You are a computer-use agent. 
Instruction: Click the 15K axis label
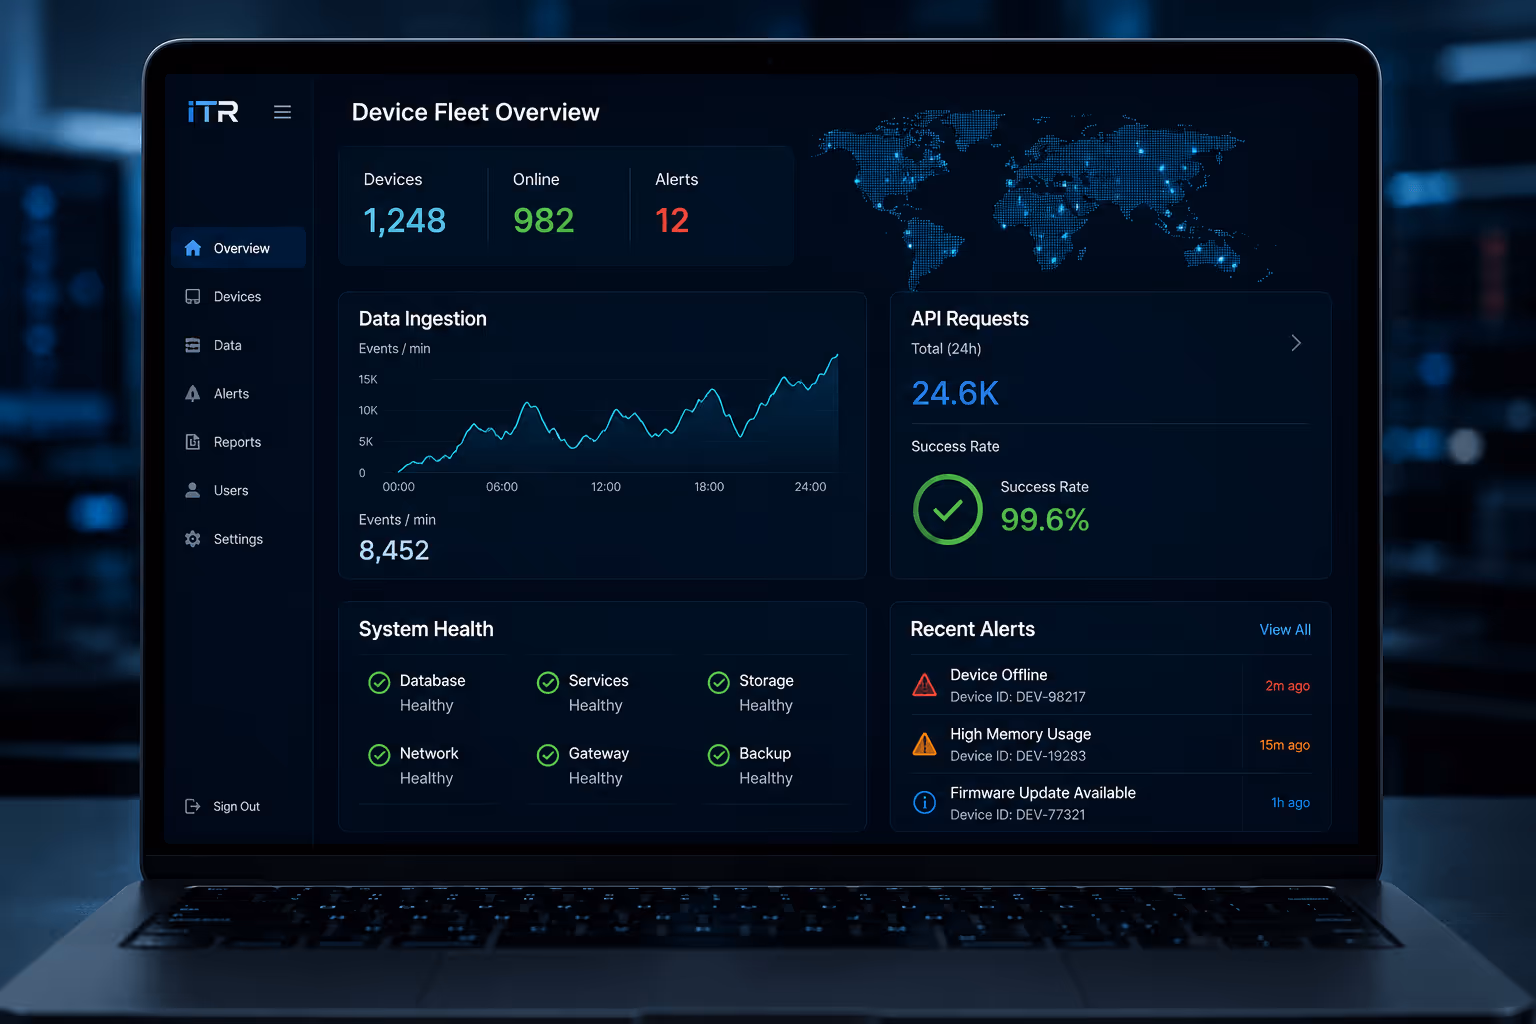pos(368,380)
